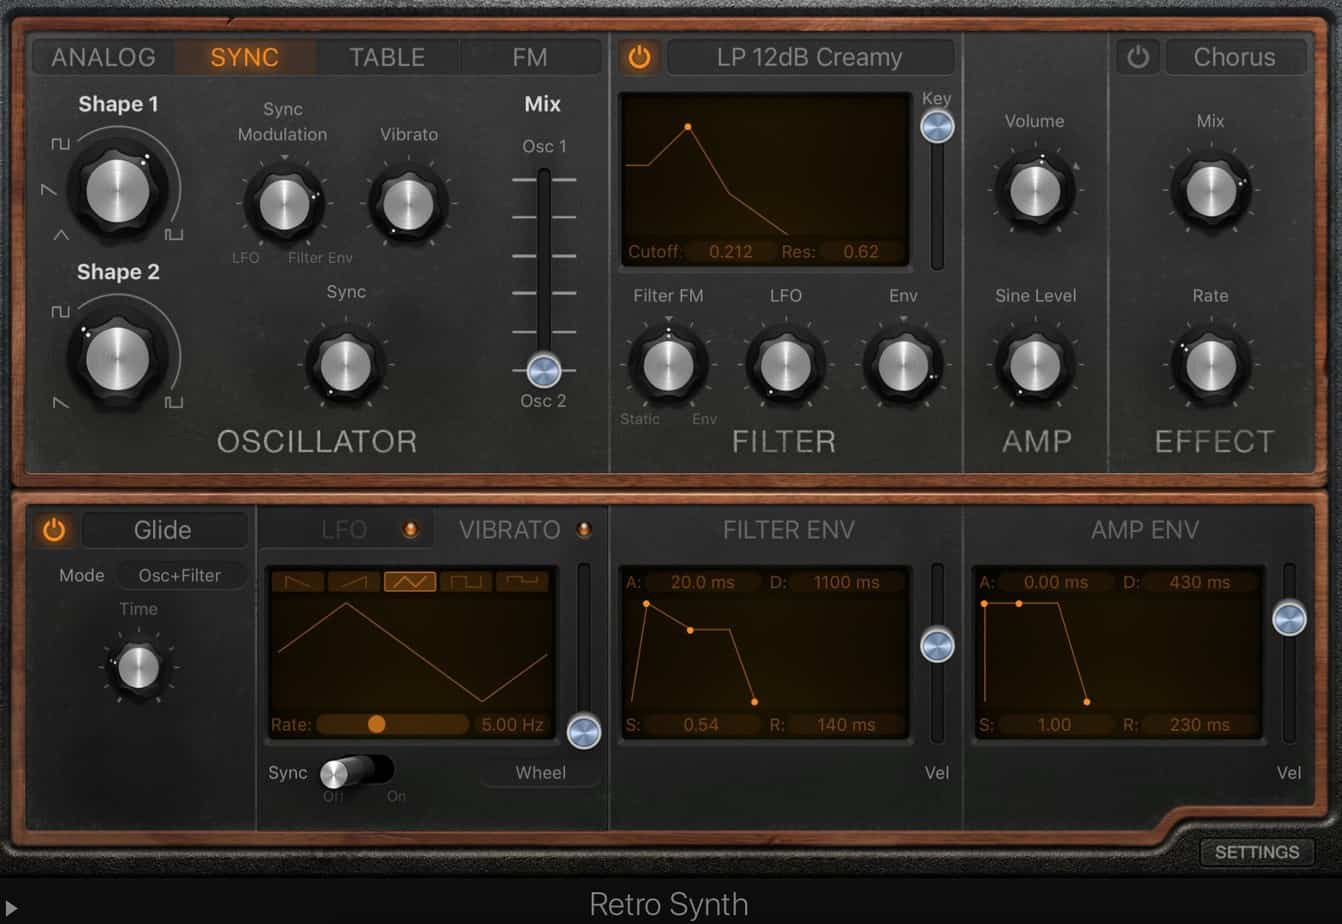Toggle the VIBRATO enable indicator light
Screen dimensions: 1342x924
584,530
